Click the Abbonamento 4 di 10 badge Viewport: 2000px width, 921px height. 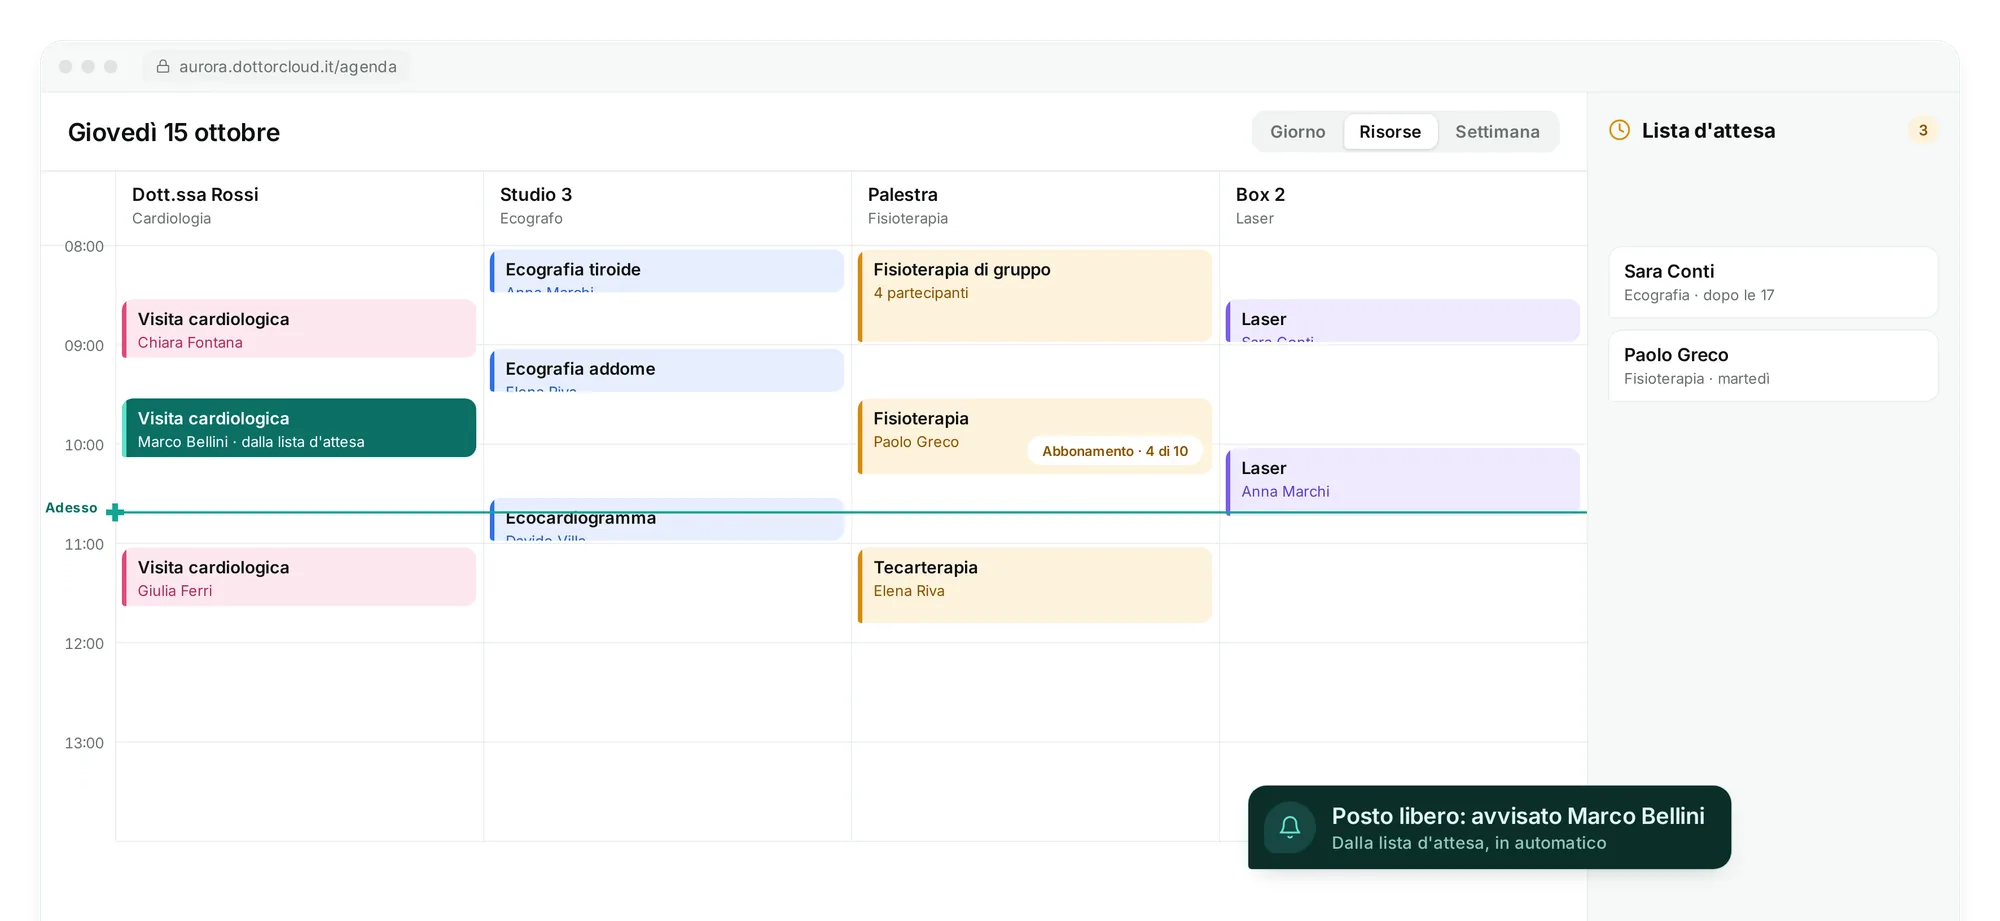tap(1115, 451)
